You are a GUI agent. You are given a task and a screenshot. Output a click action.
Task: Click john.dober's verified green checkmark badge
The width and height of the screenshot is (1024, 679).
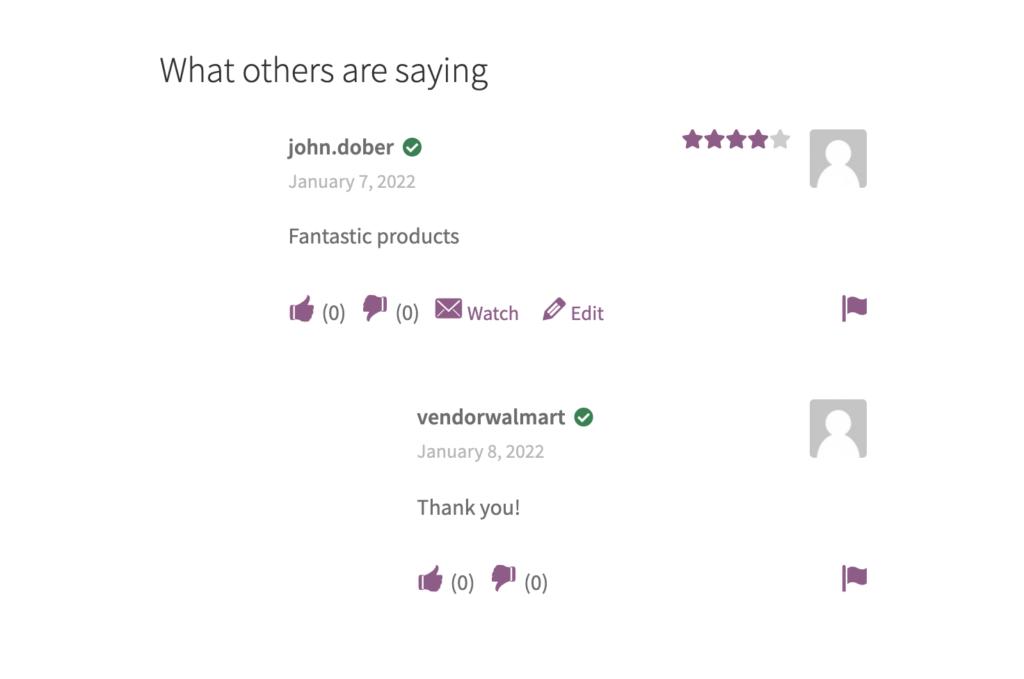tap(412, 148)
